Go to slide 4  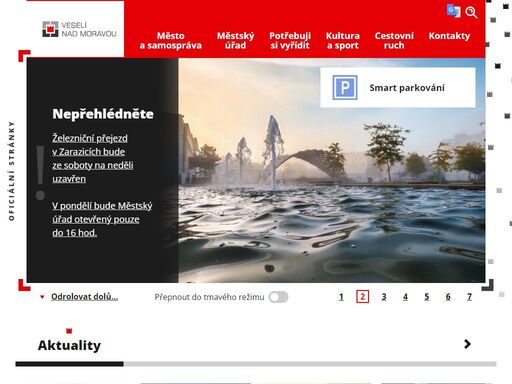tap(405, 297)
